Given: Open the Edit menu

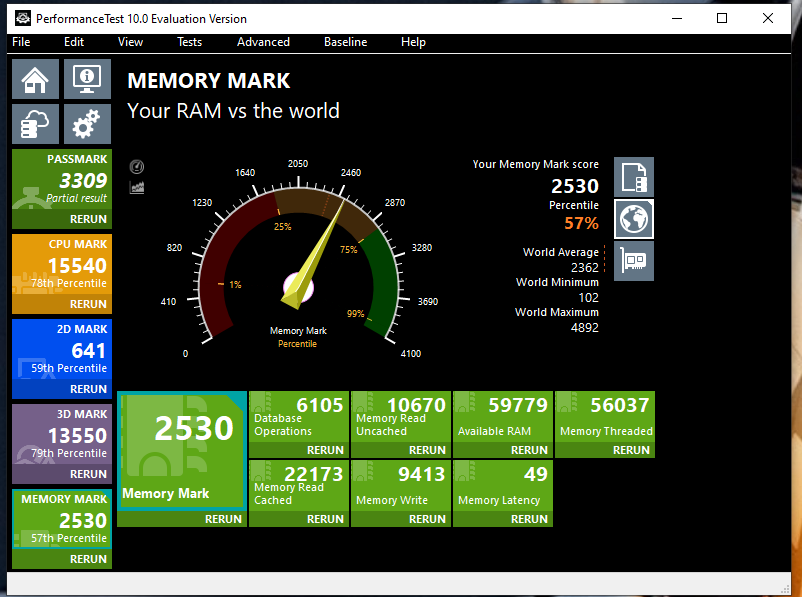Looking at the screenshot, I should [x=74, y=42].
